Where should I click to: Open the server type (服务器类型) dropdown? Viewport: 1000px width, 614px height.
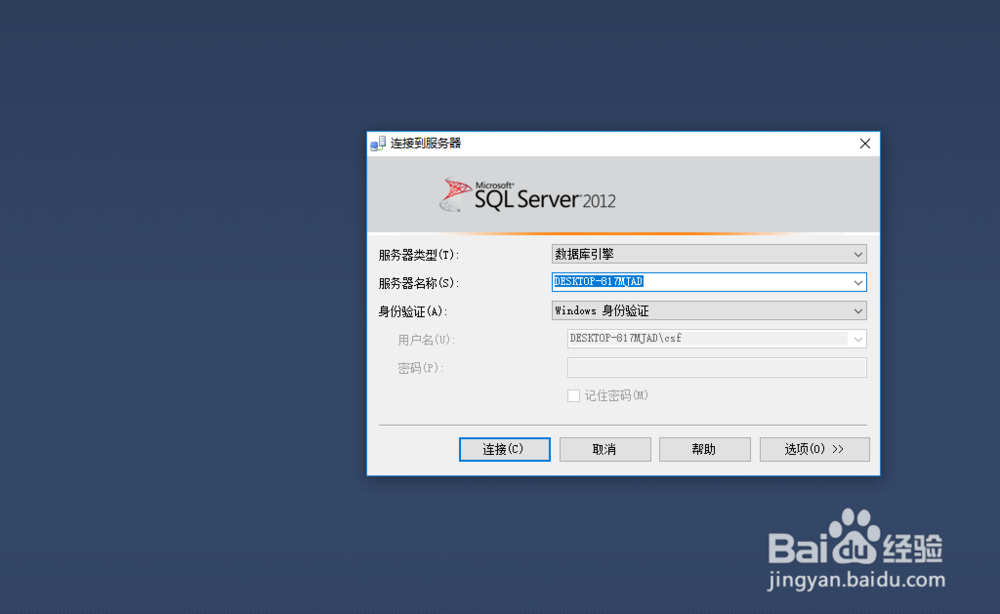(x=709, y=254)
